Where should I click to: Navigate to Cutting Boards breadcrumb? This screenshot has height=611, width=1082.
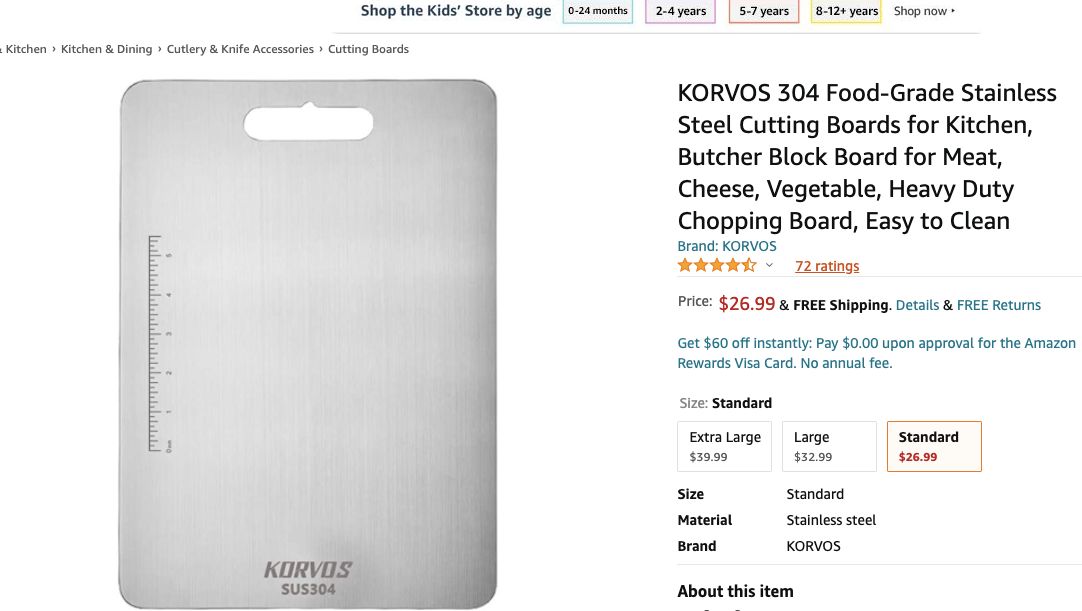pos(368,48)
